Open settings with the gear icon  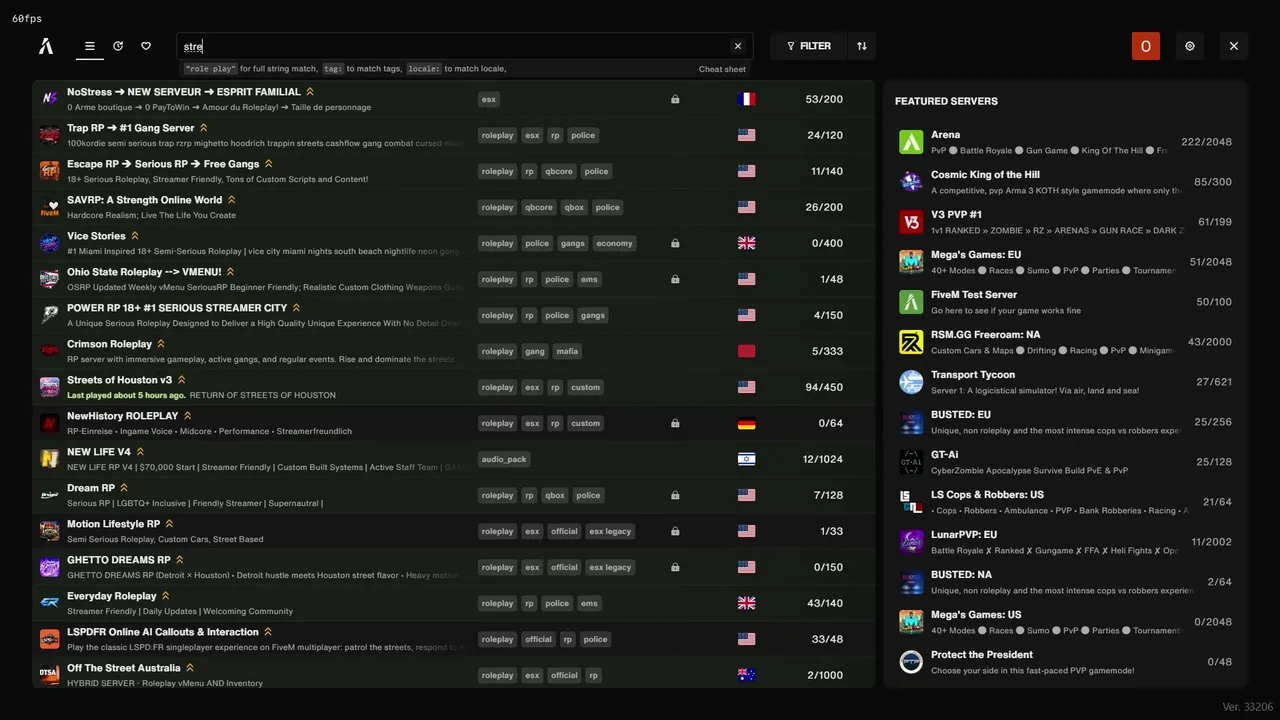1190,46
